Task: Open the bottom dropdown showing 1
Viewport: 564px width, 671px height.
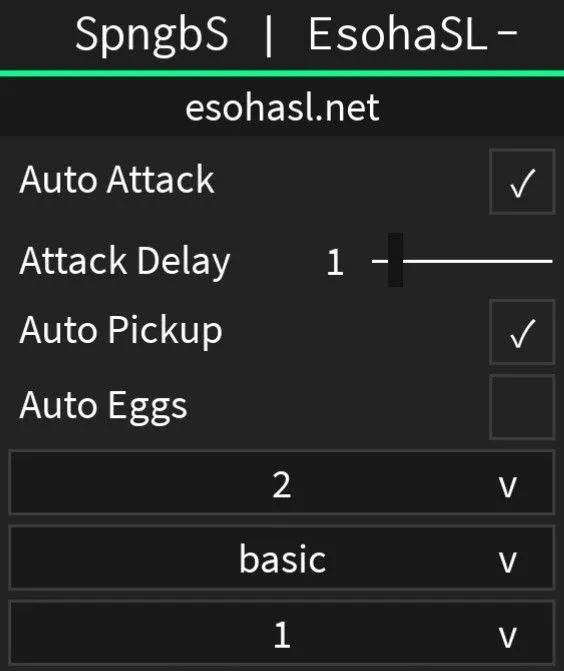Action: (282, 633)
